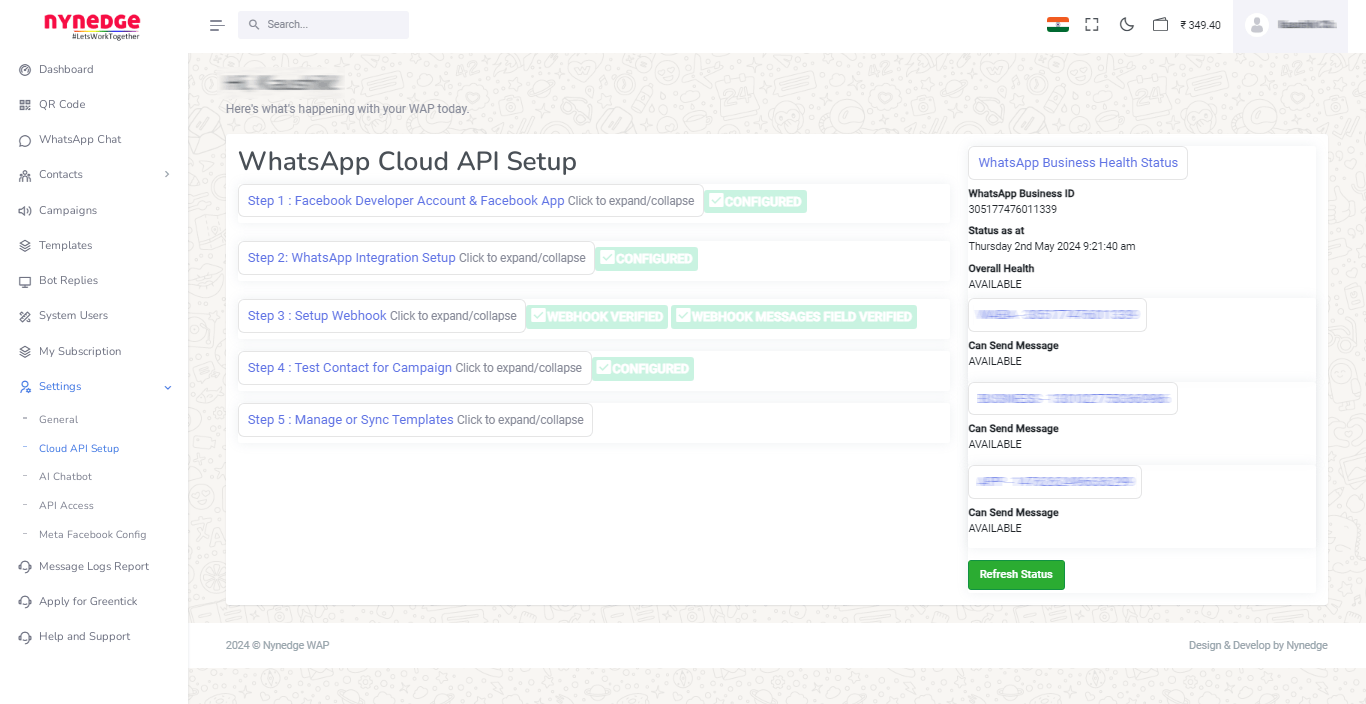Expand Step 5 Manage or Sync Templates

click(415, 420)
